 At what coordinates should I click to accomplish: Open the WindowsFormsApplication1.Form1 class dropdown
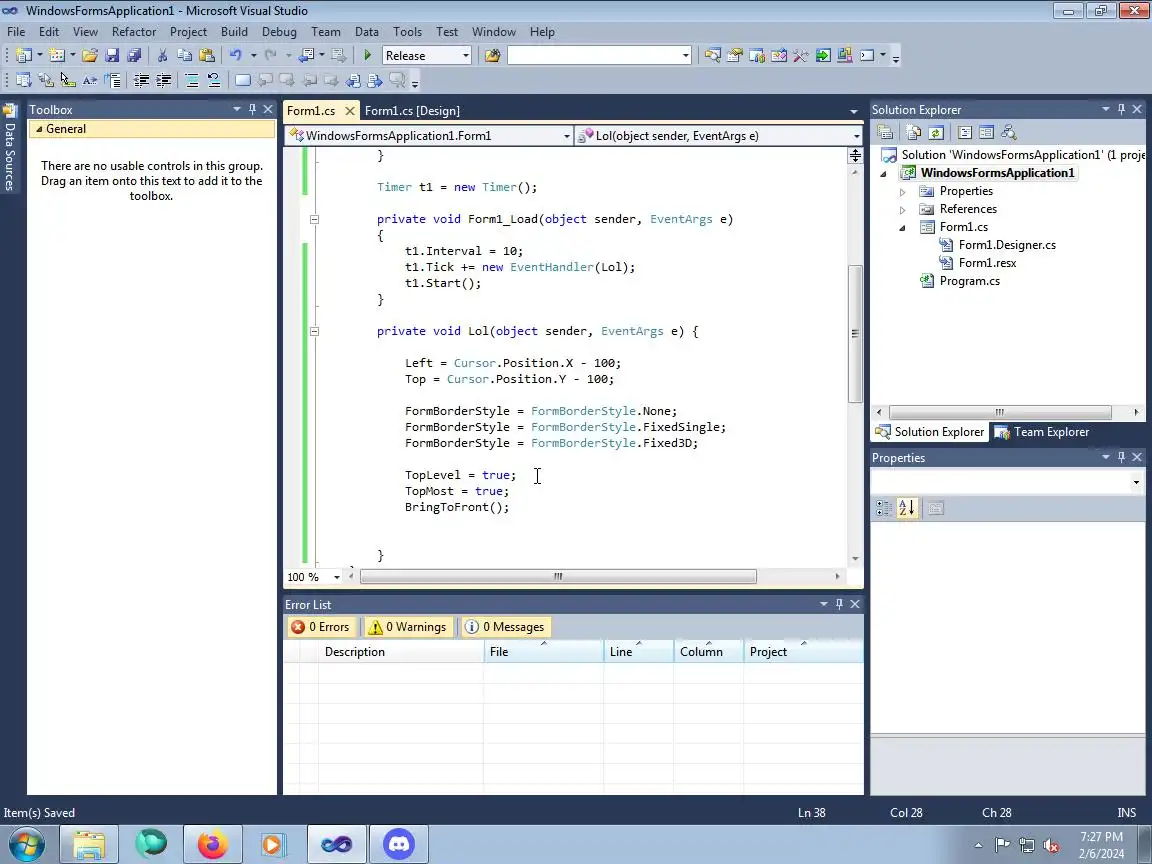tap(566, 136)
